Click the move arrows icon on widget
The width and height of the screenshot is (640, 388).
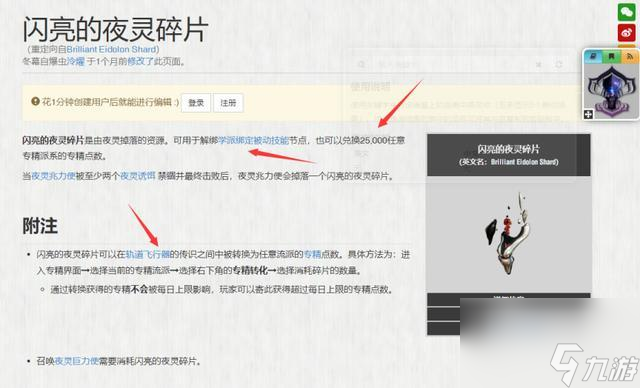(588, 114)
